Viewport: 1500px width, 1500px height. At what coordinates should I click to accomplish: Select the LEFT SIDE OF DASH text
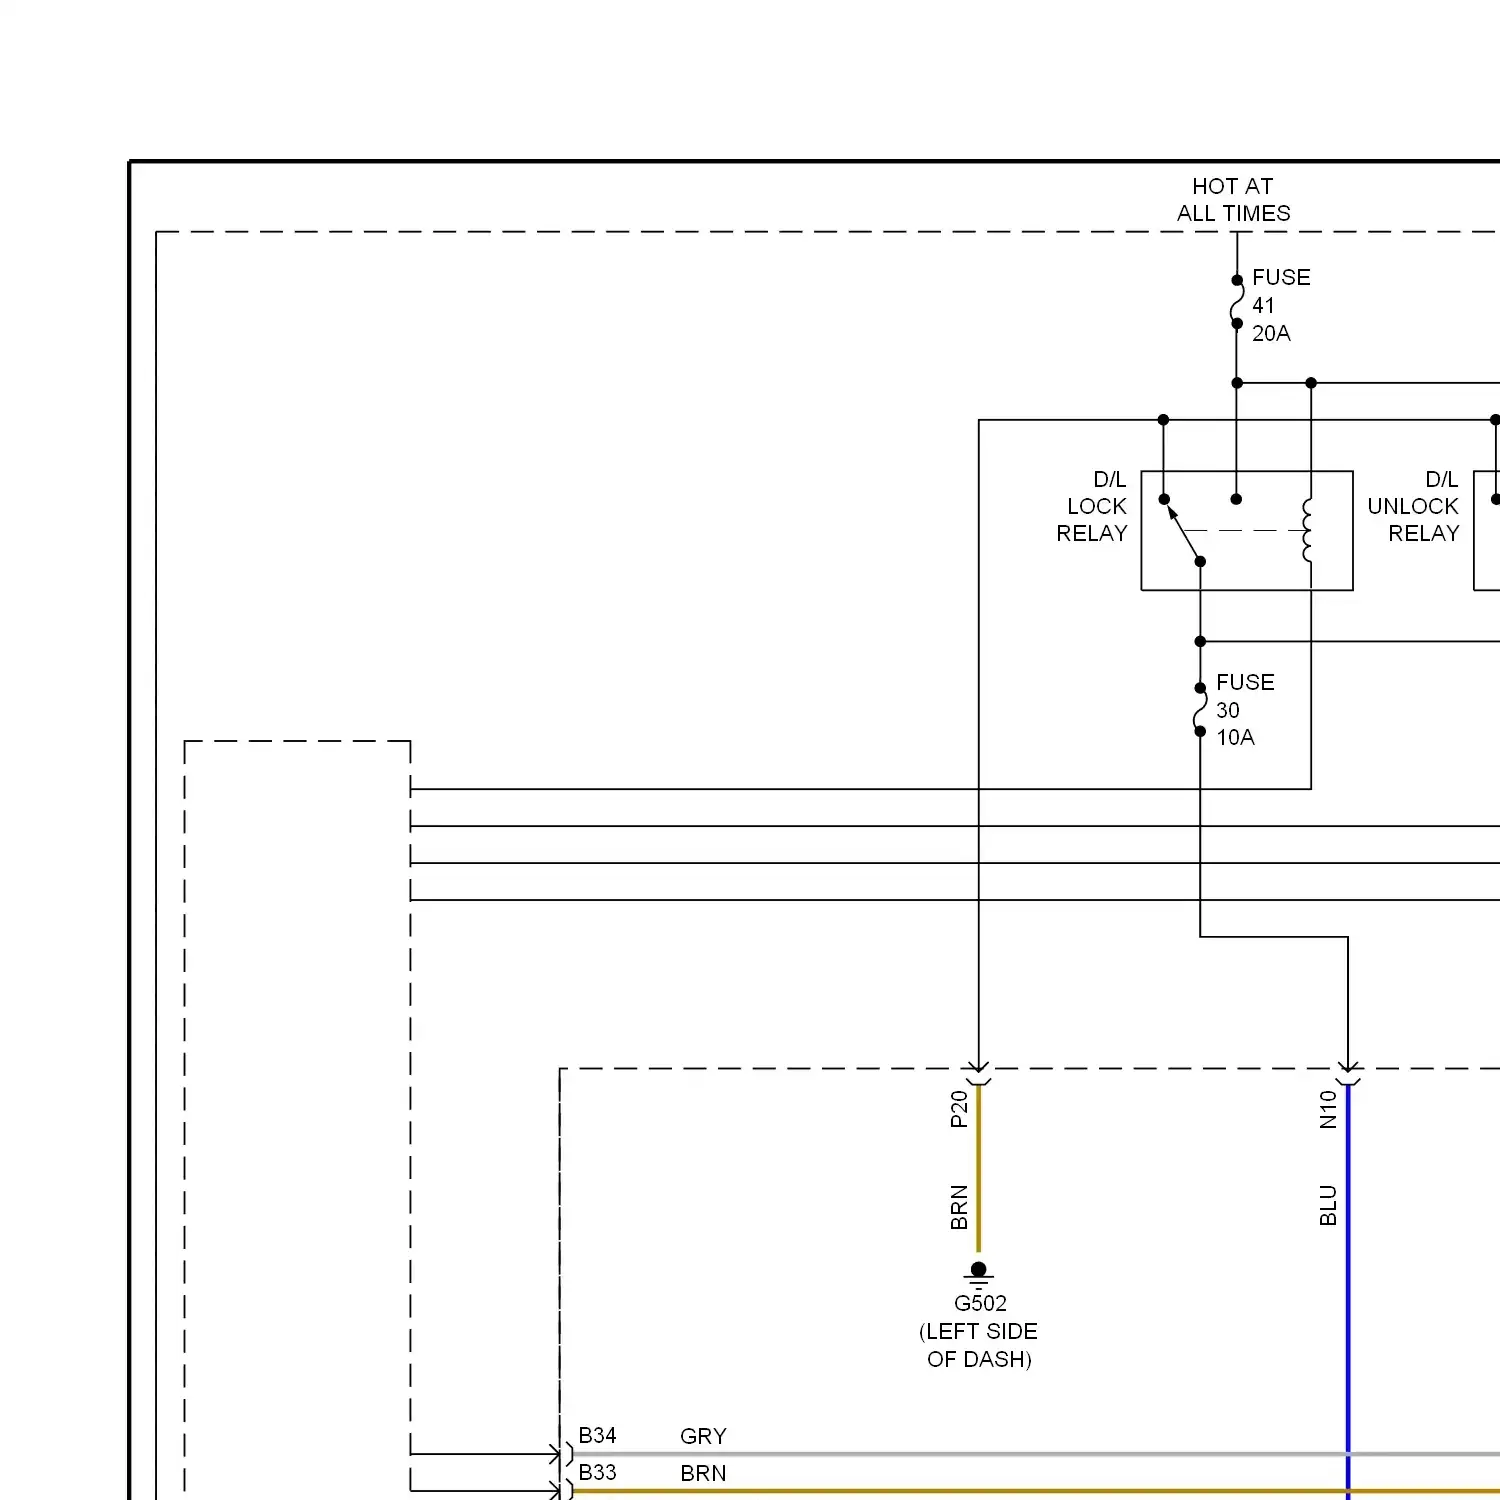(978, 1345)
